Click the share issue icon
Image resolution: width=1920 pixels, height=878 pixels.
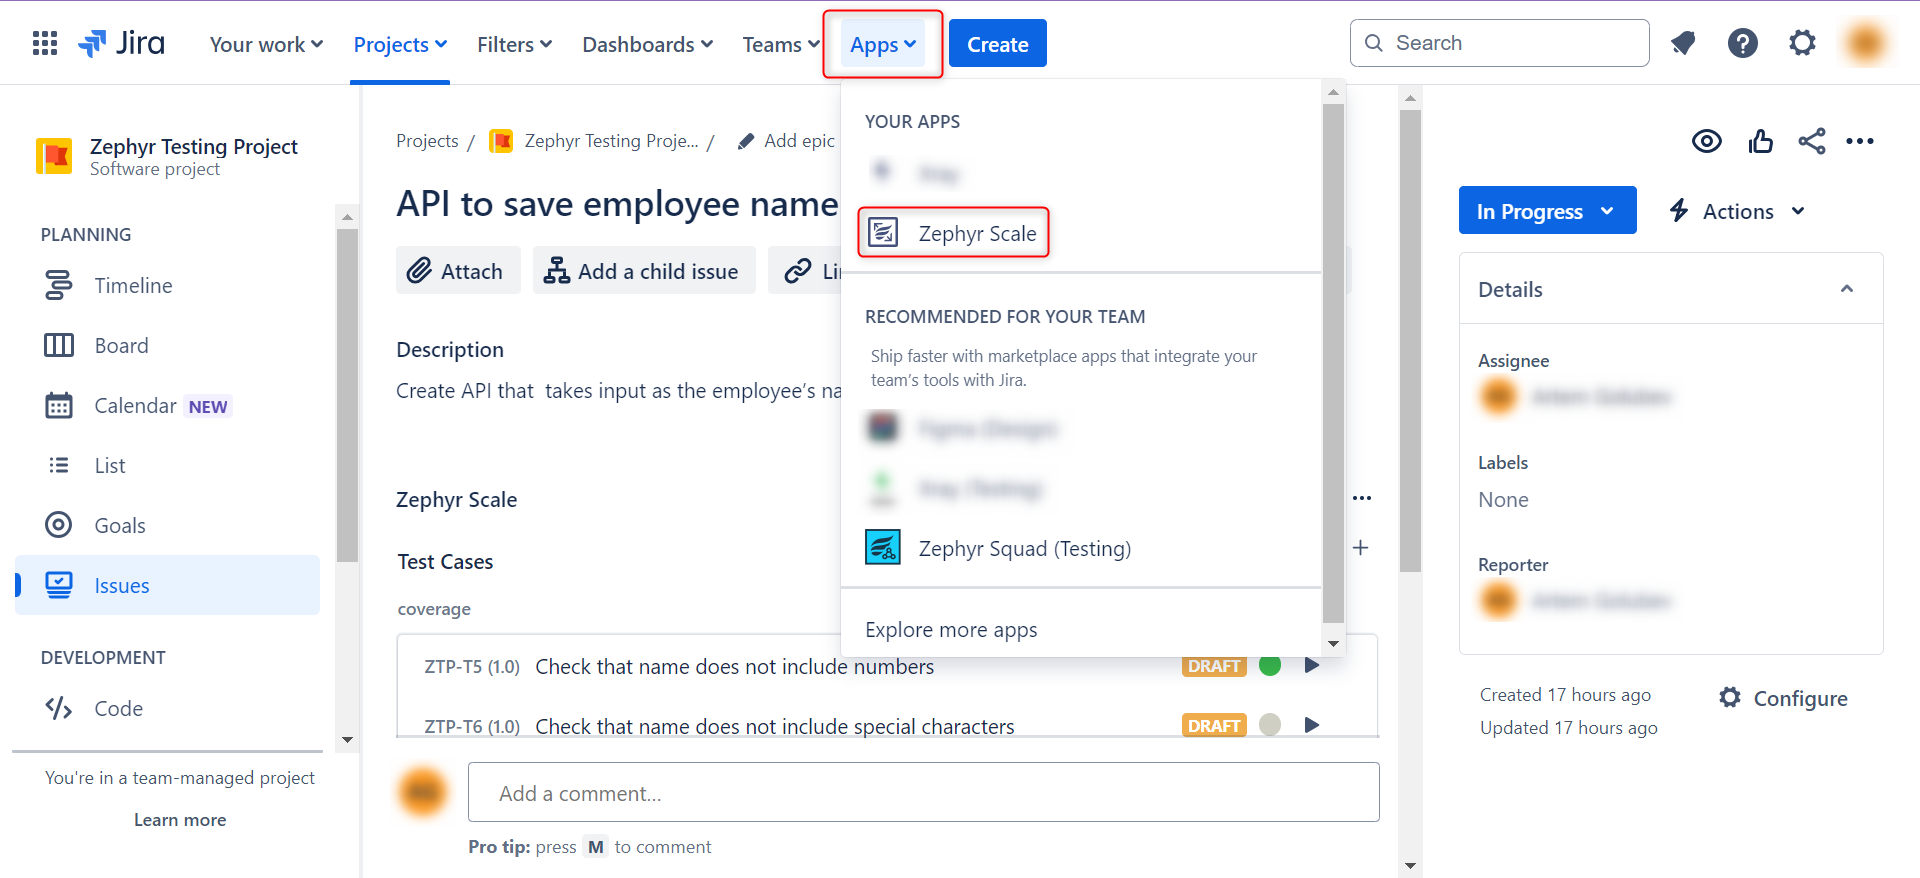coord(1811,141)
